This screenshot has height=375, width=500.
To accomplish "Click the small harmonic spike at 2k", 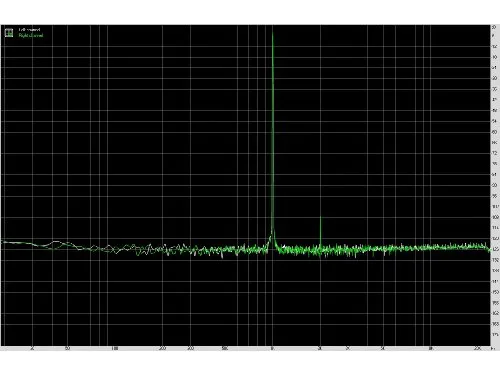I will [x=320, y=218].
